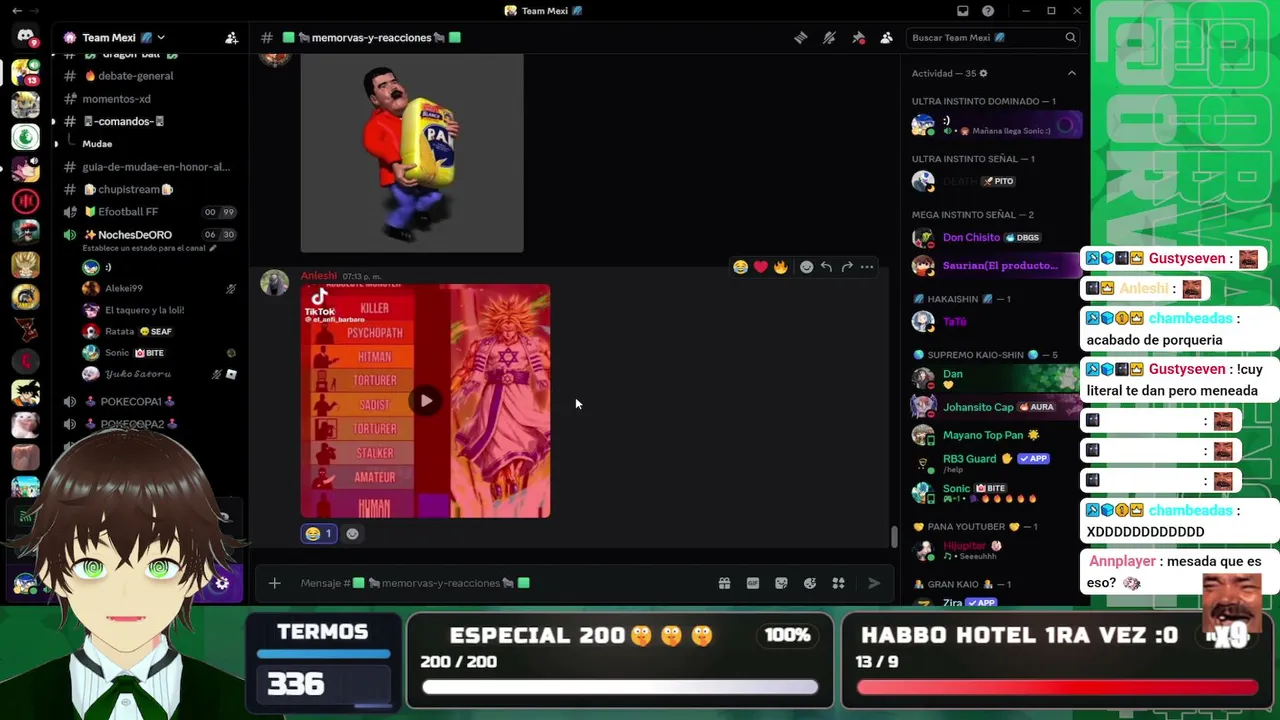Toggle channel notification bell in header
1280x720 pixels.
pos(829,38)
